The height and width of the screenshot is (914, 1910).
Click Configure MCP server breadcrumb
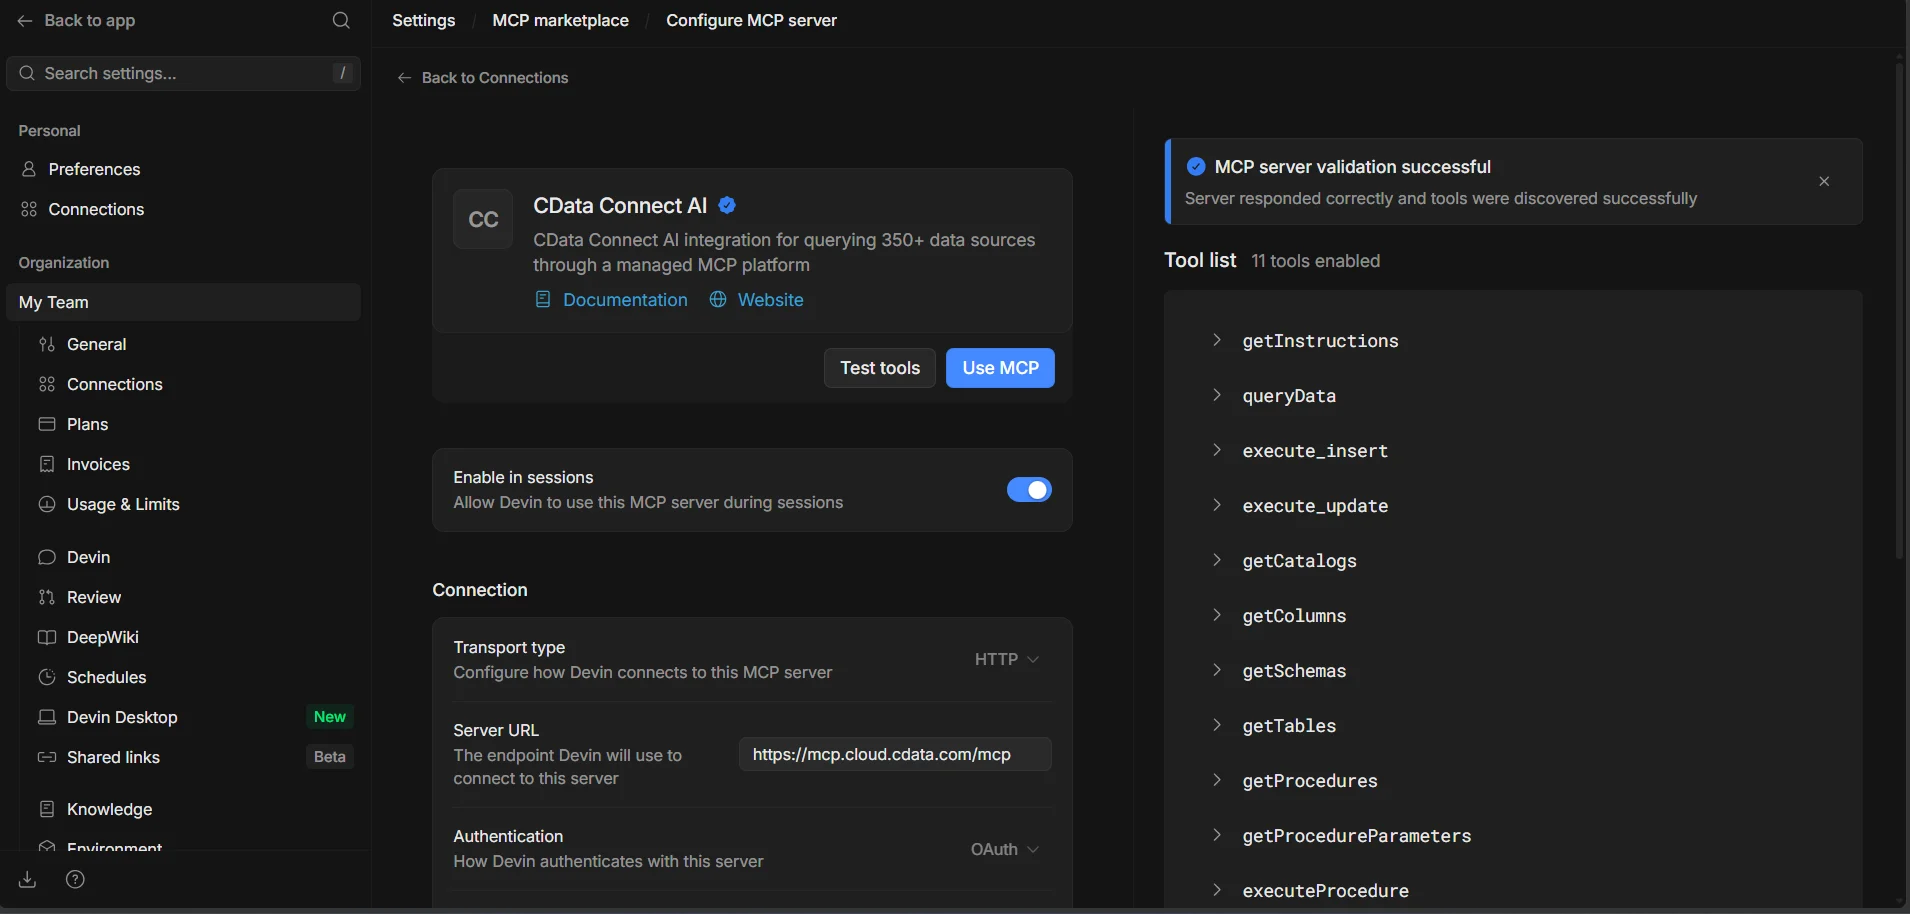click(751, 20)
